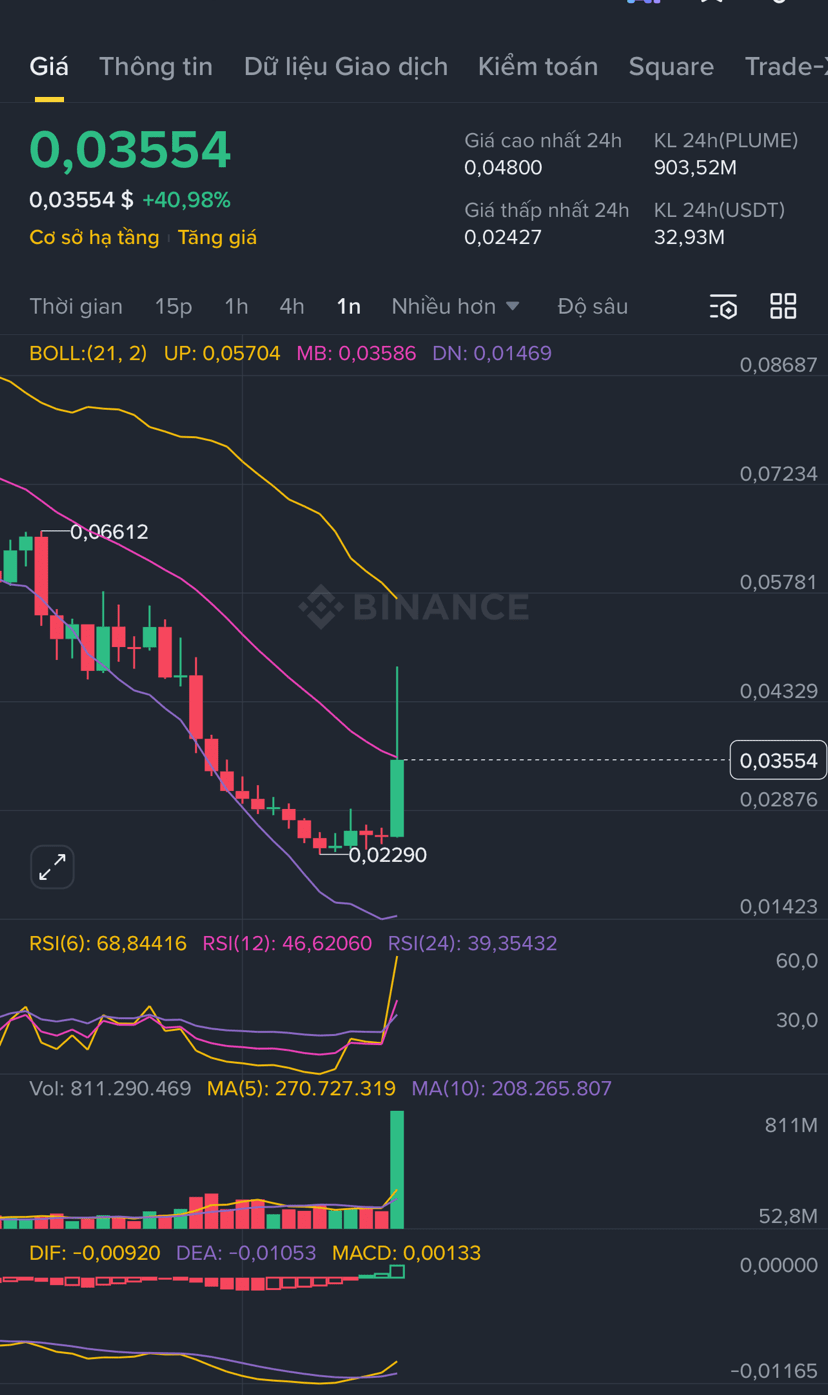Click the MA(5): 270.727.319 label
Screen dimensions: 828x1395
click(301, 1088)
